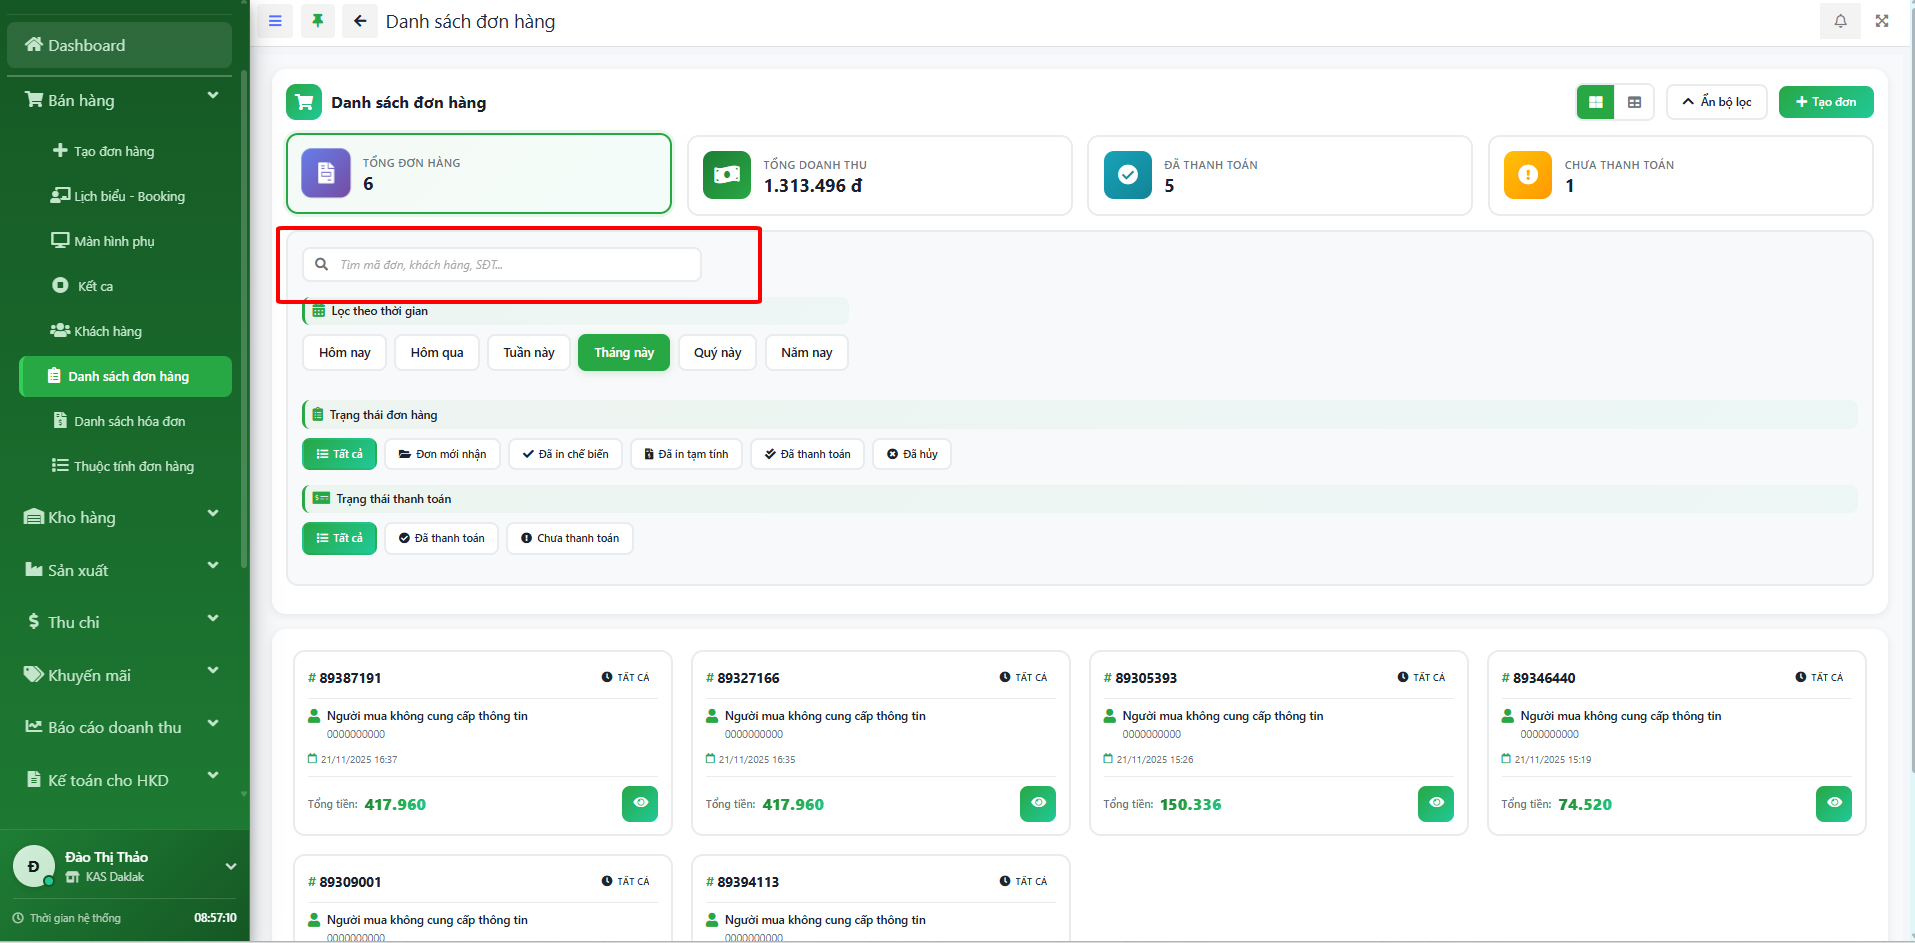
Task: Click the green pin icon in header
Action: tap(317, 21)
